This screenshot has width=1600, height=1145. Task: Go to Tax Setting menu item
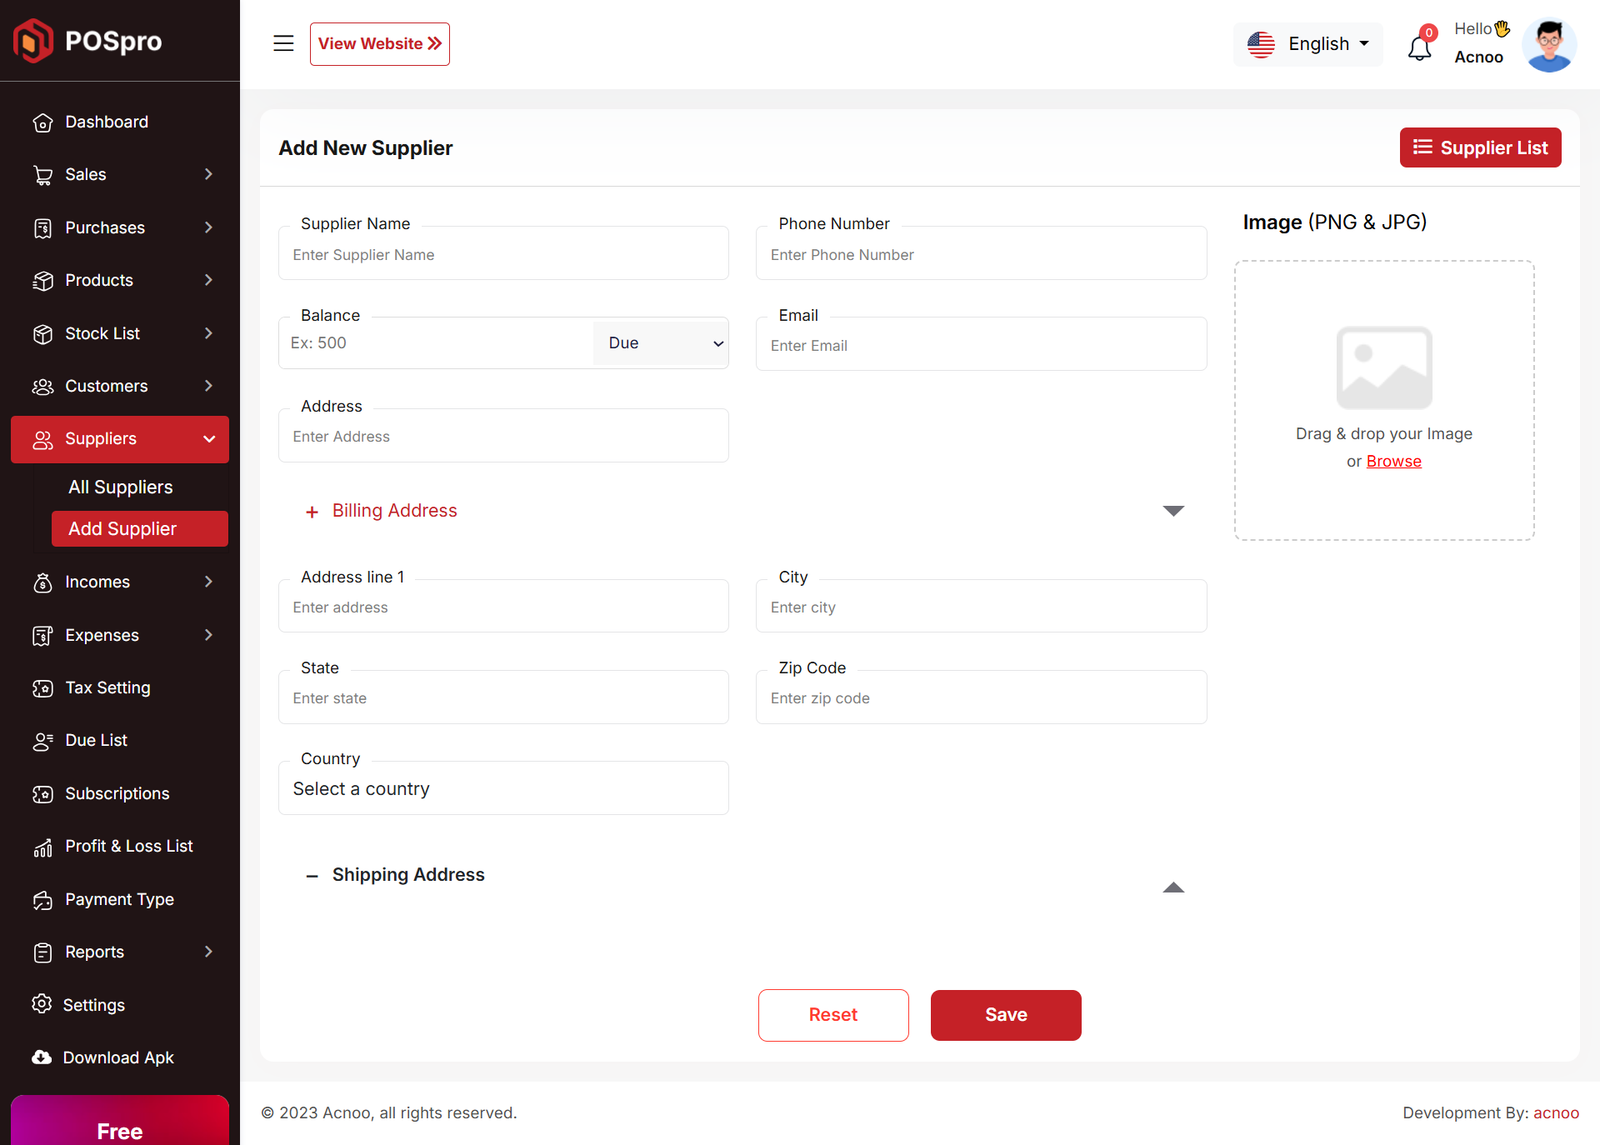click(x=107, y=688)
